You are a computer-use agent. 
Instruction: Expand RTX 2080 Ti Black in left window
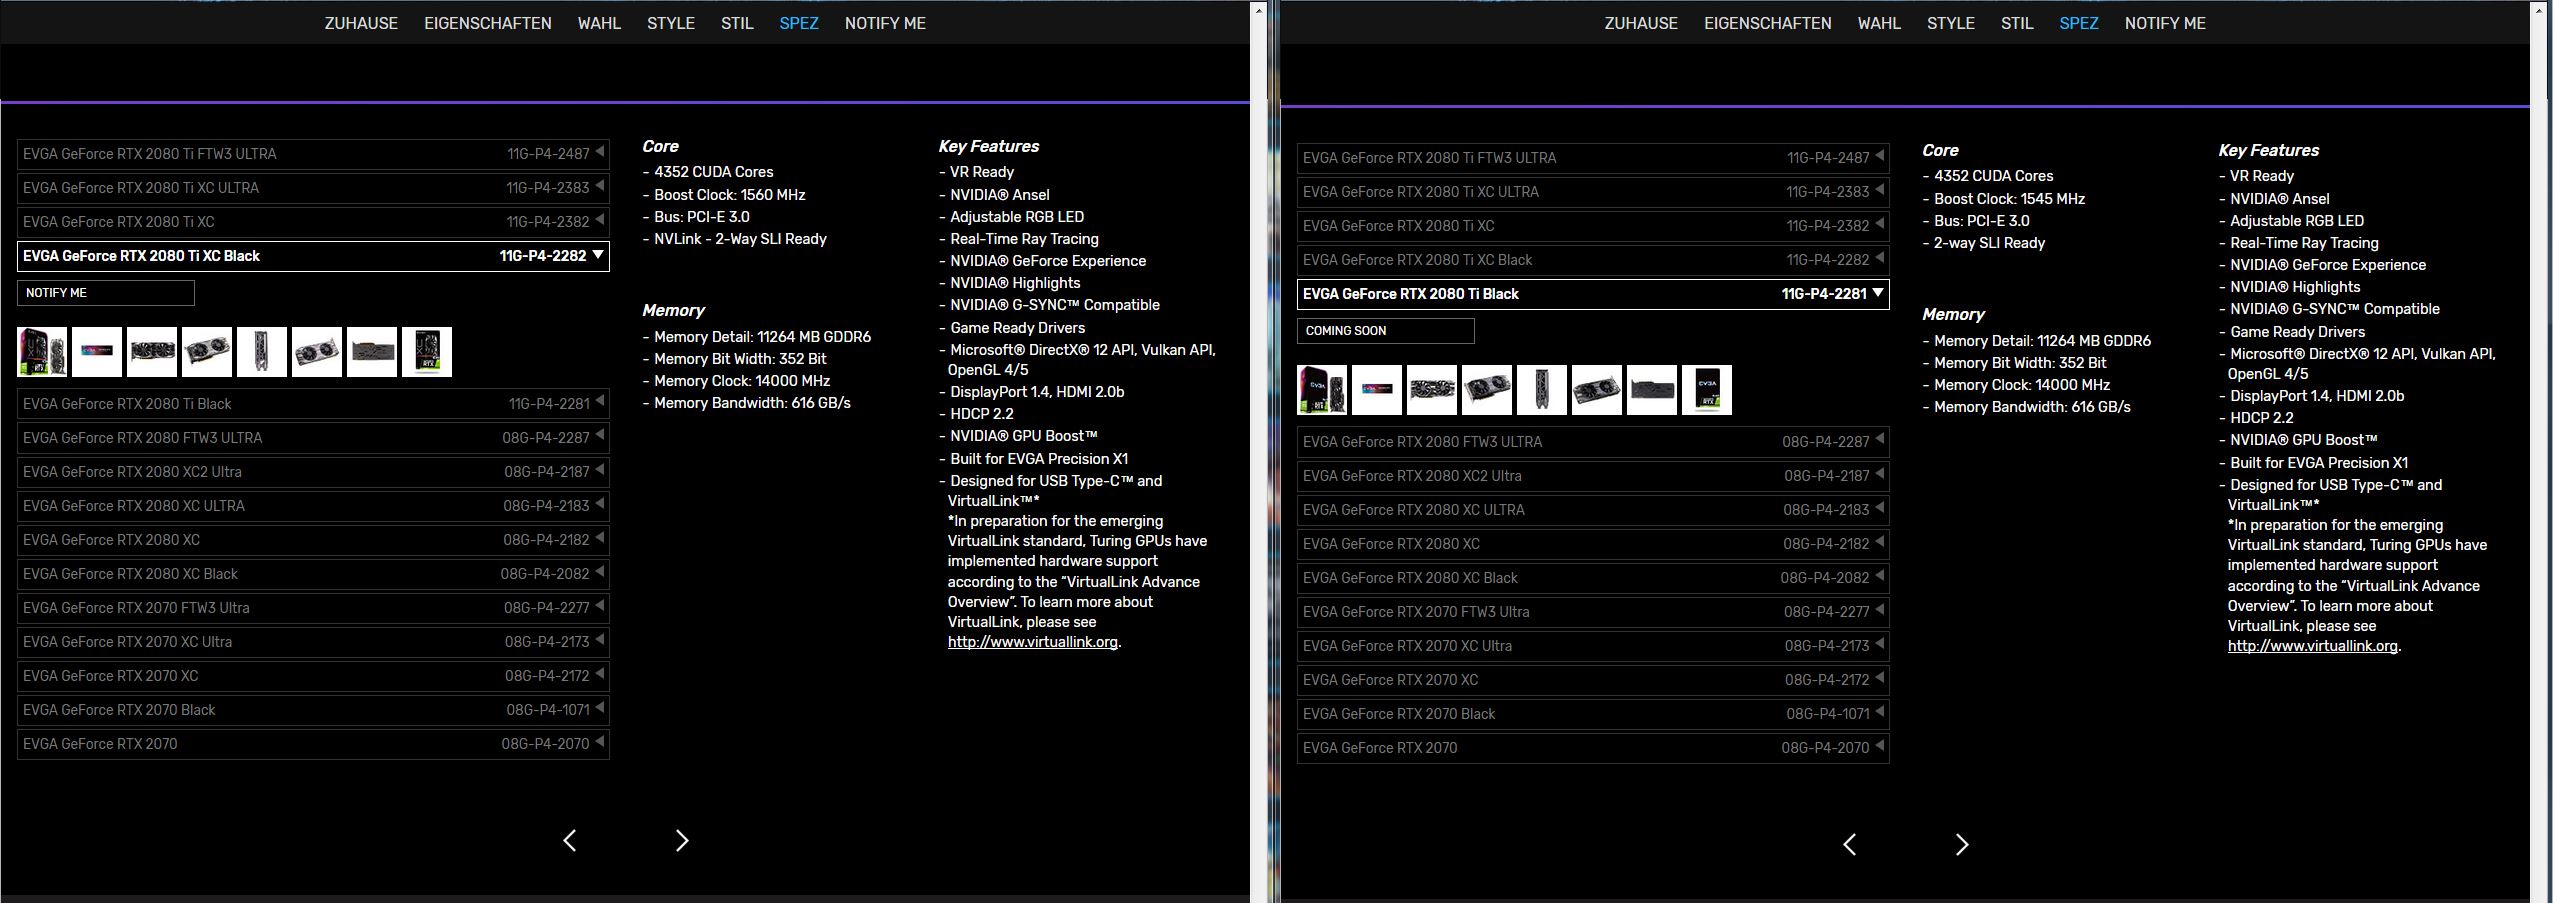[313, 404]
